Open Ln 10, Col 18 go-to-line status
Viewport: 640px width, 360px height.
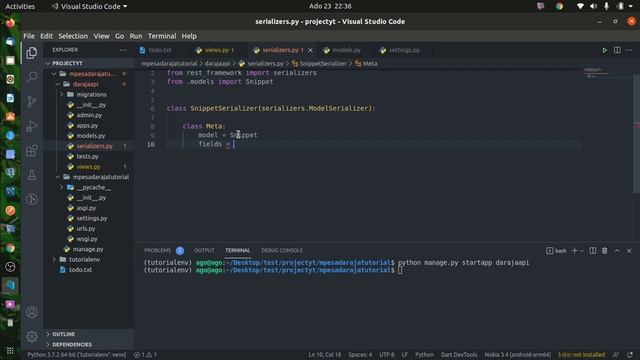[x=324, y=355]
